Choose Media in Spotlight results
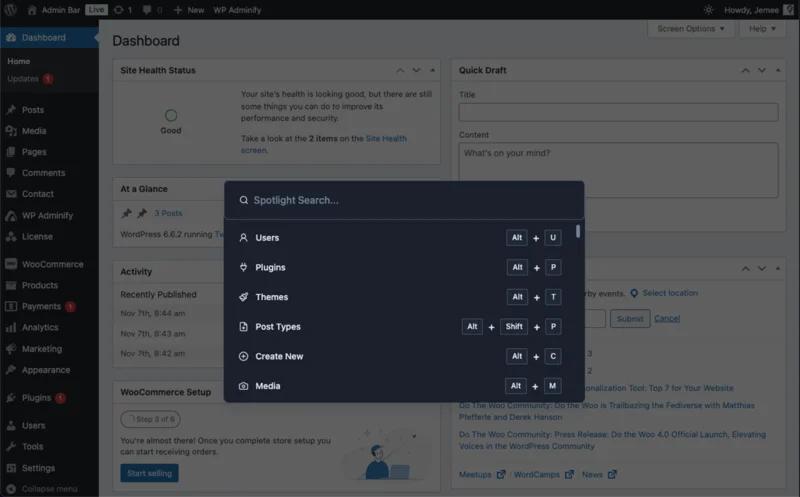The height and width of the screenshot is (497, 800). click(x=400, y=386)
